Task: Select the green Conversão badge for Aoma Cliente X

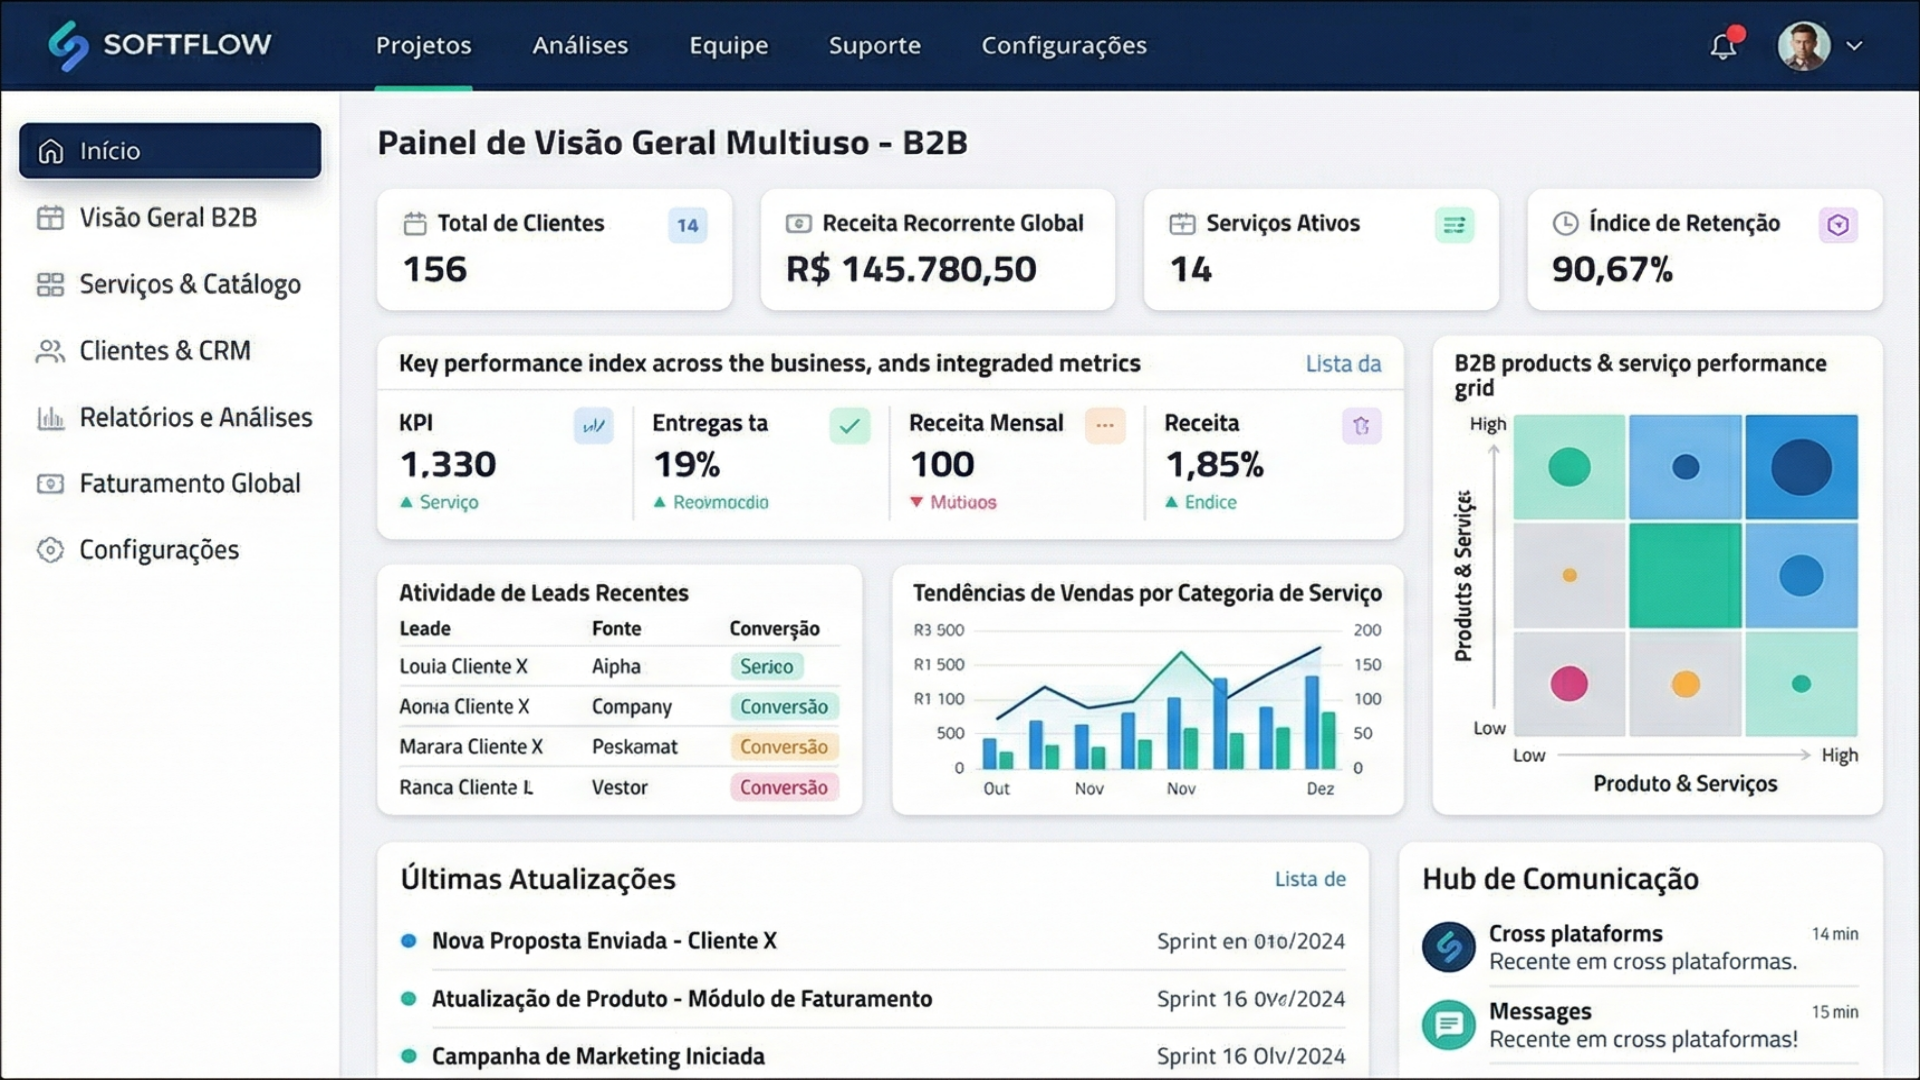Action: (783, 706)
